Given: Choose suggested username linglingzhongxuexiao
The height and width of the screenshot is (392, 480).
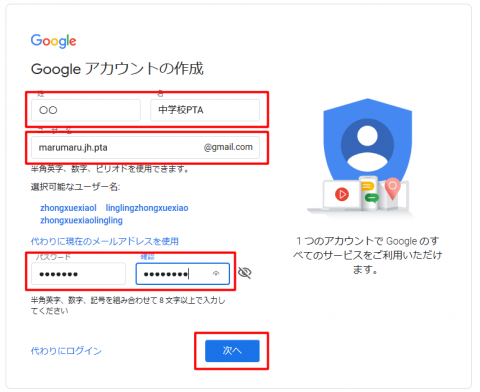Looking at the screenshot, I should click(x=147, y=208).
